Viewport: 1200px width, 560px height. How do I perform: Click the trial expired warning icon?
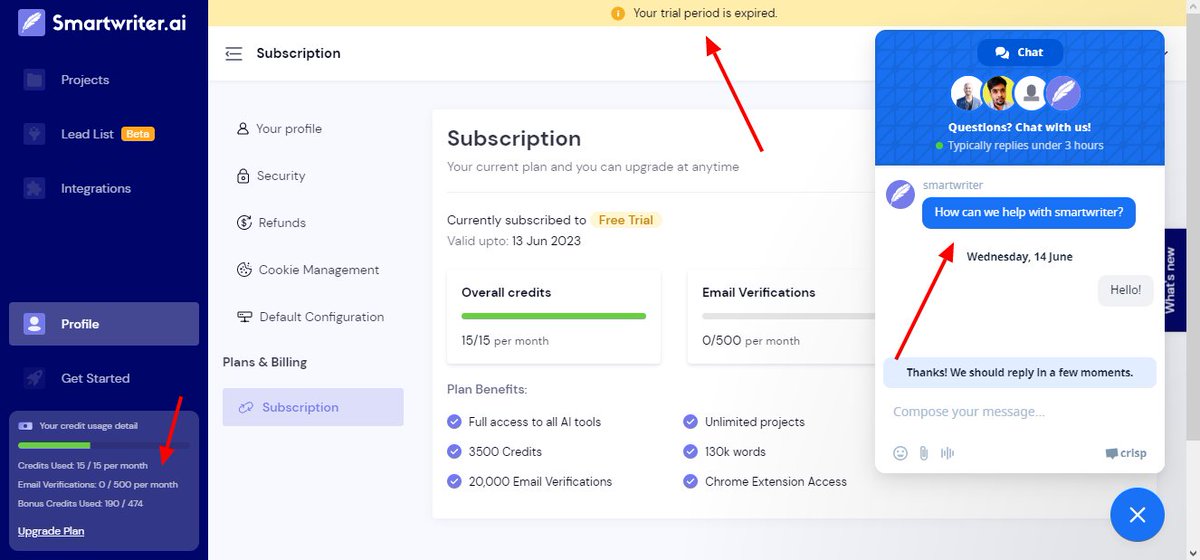(x=618, y=13)
